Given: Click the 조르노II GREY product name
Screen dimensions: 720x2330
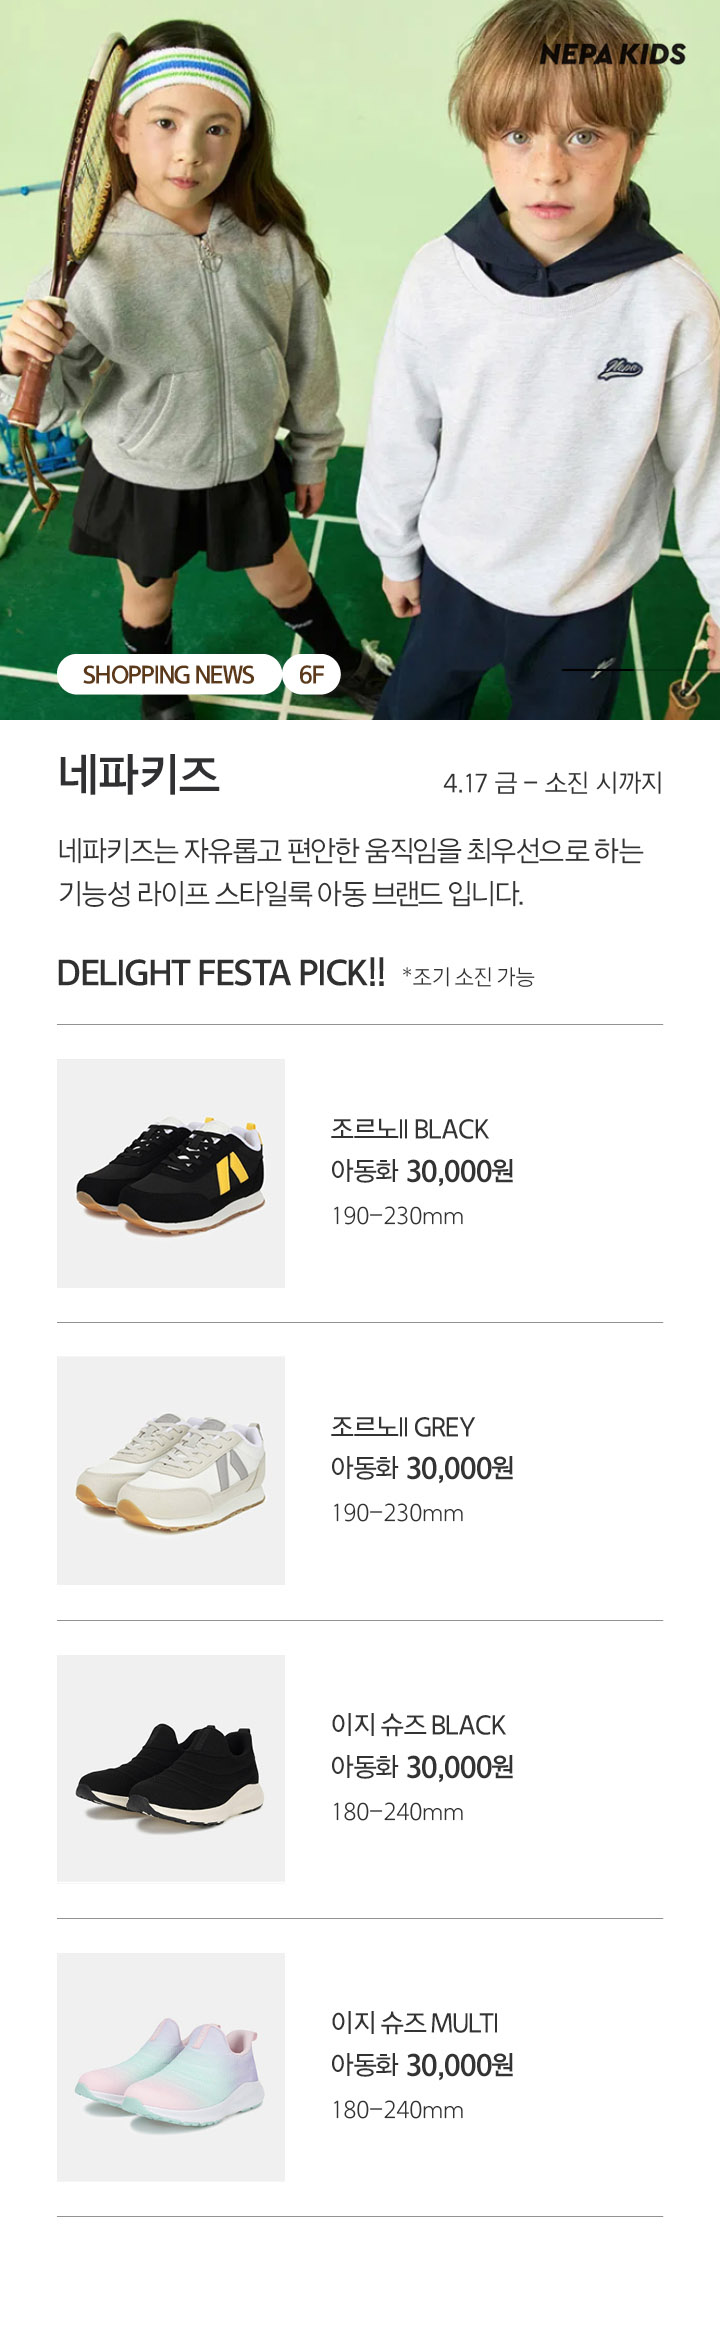Looking at the screenshot, I should (x=403, y=1427).
